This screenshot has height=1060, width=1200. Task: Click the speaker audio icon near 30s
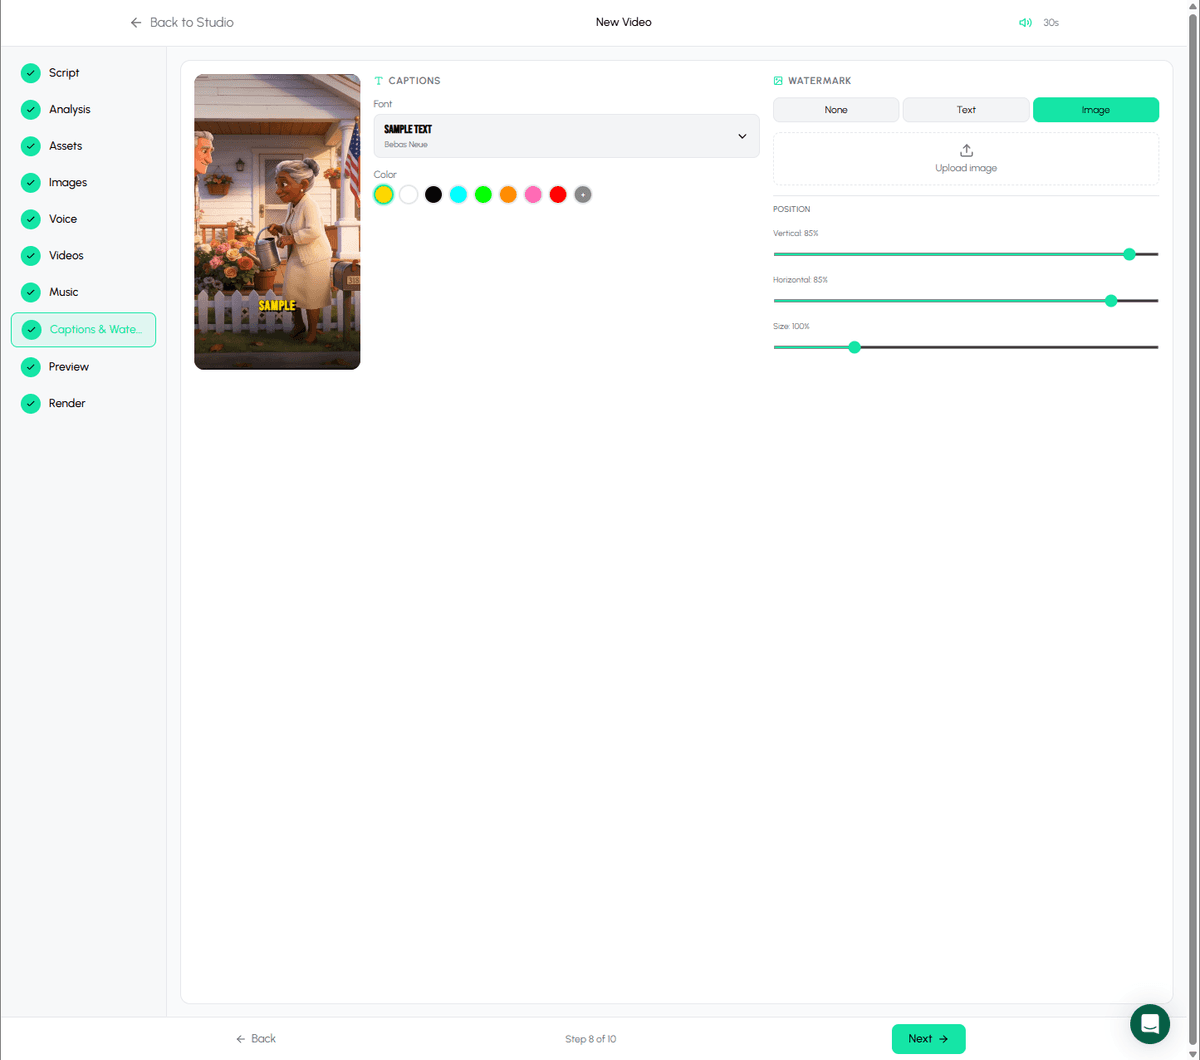coord(1025,22)
